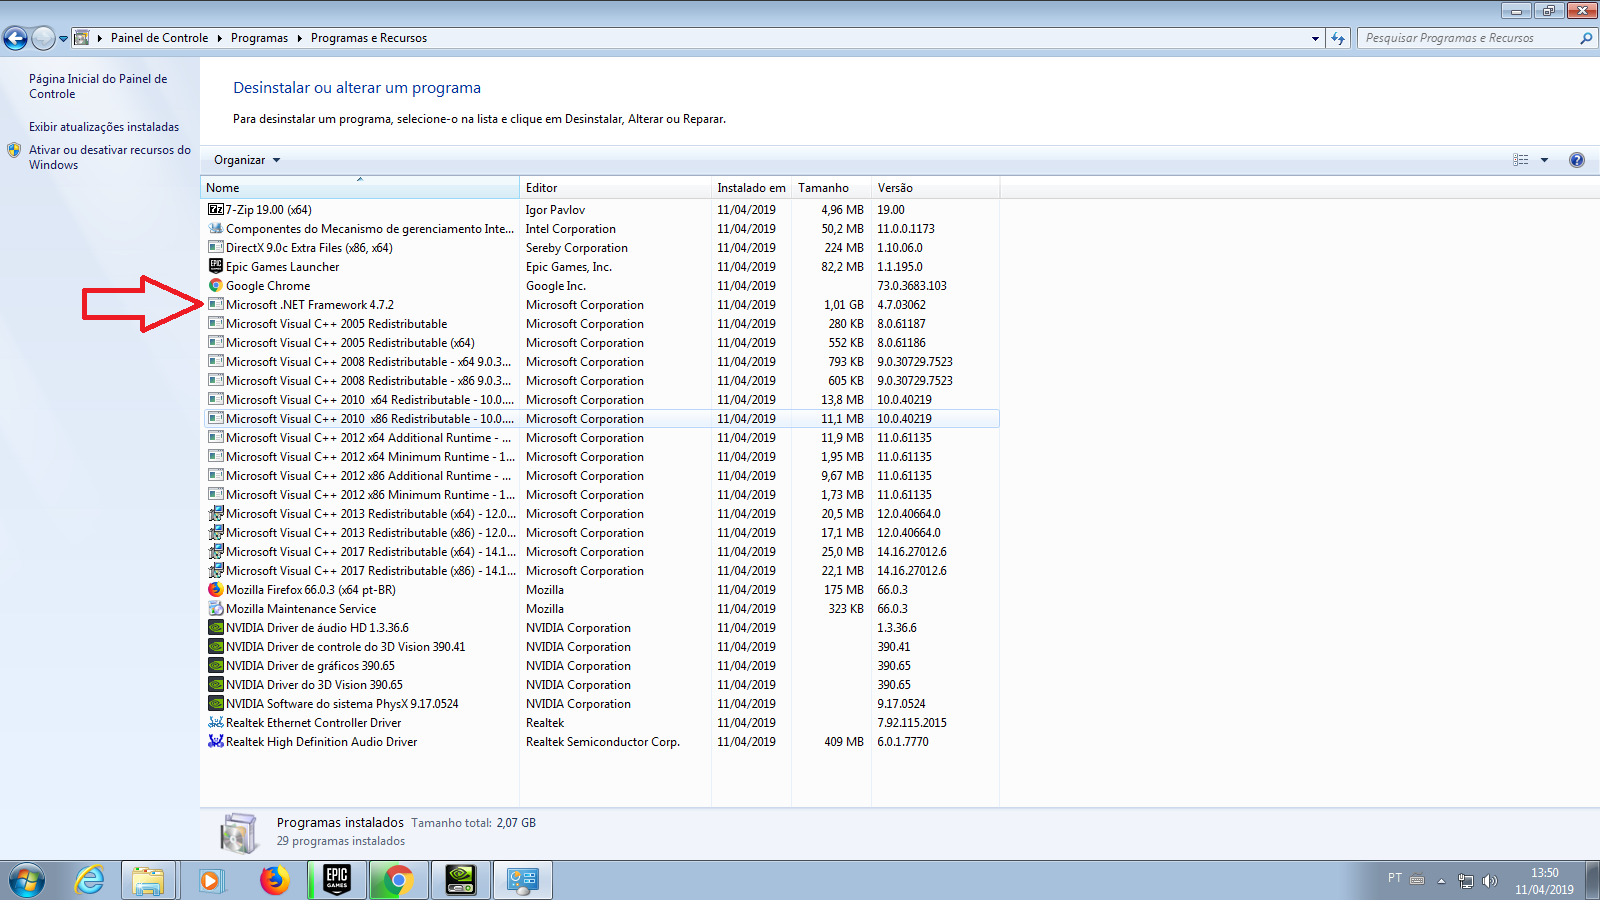
Task: Click the Visual C++ 2013 Redistributable (x64) icon
Action: (x=215, y=514)
